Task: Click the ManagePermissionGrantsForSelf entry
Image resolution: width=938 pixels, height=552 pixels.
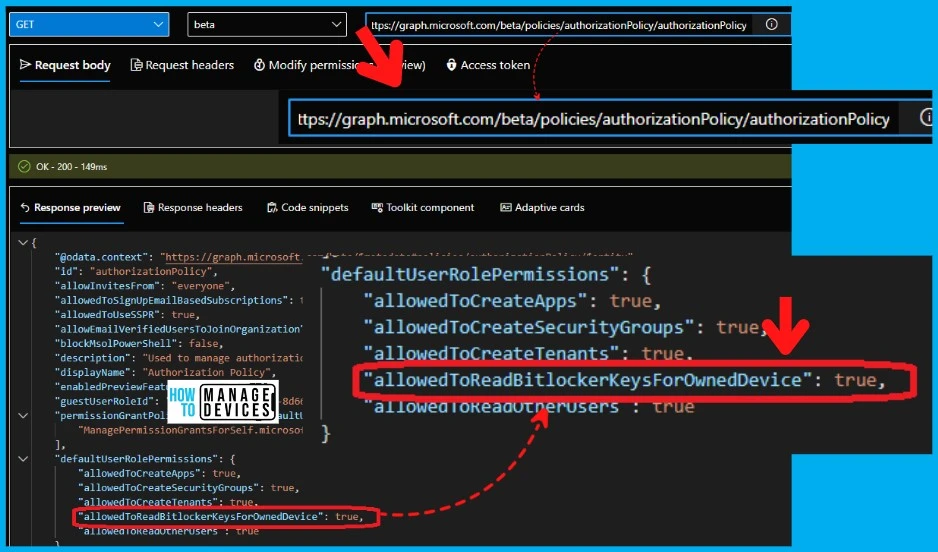Action: click(190, 430)
